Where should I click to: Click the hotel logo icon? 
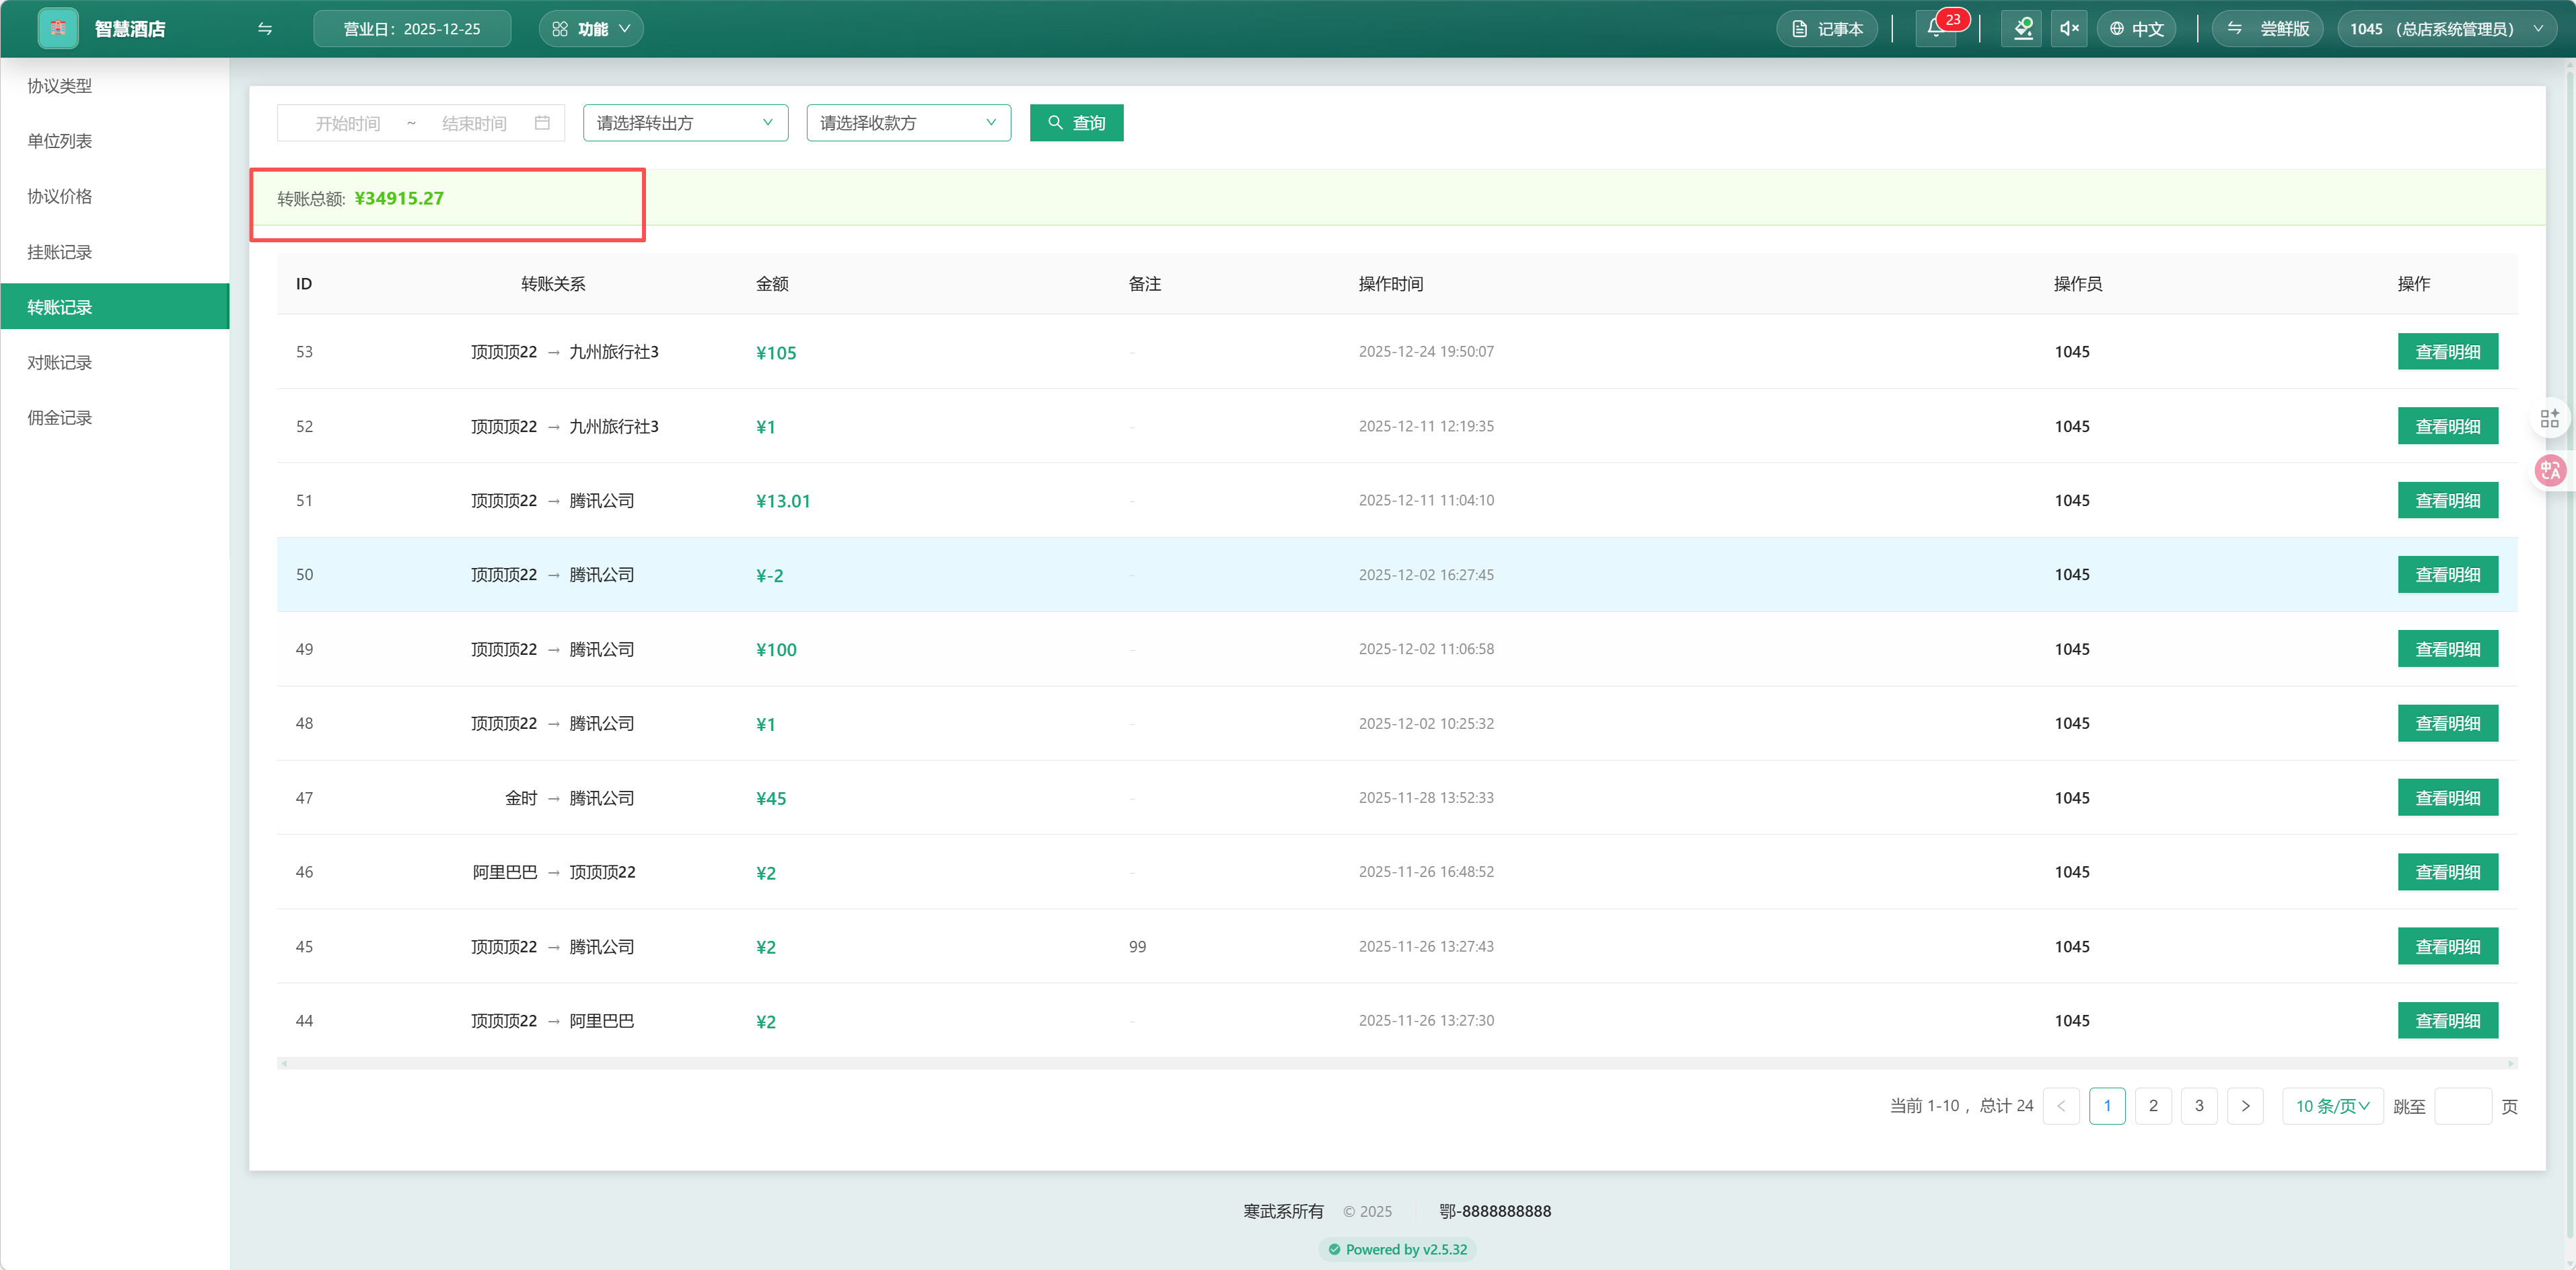click(x=57, y=28)
